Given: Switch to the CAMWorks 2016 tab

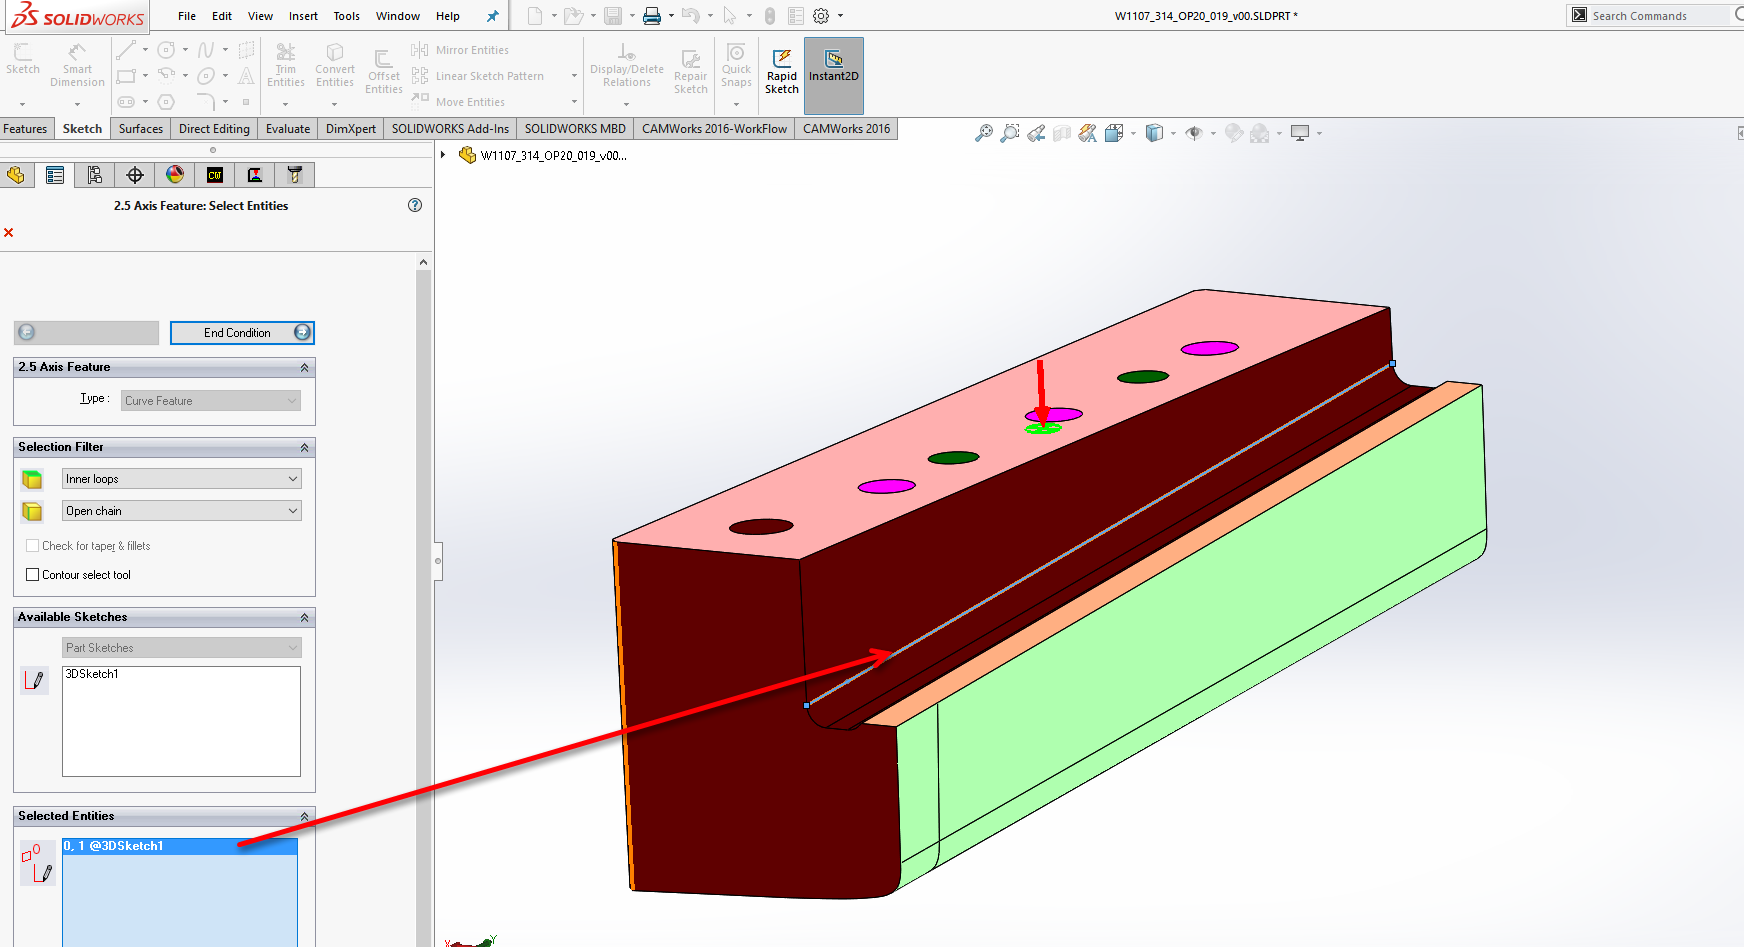Looking at the screenshot, I should pos(846,129).
